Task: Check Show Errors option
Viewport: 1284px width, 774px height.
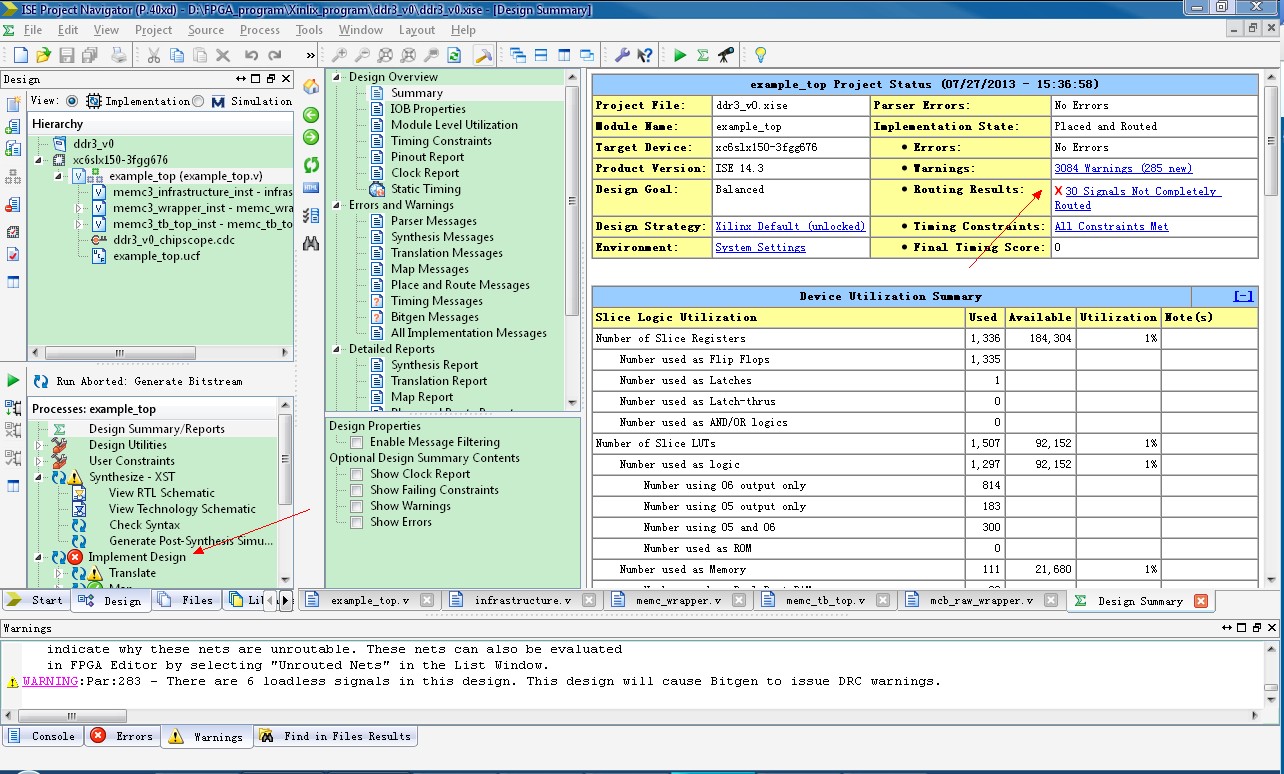Action: tap(357, 522)
